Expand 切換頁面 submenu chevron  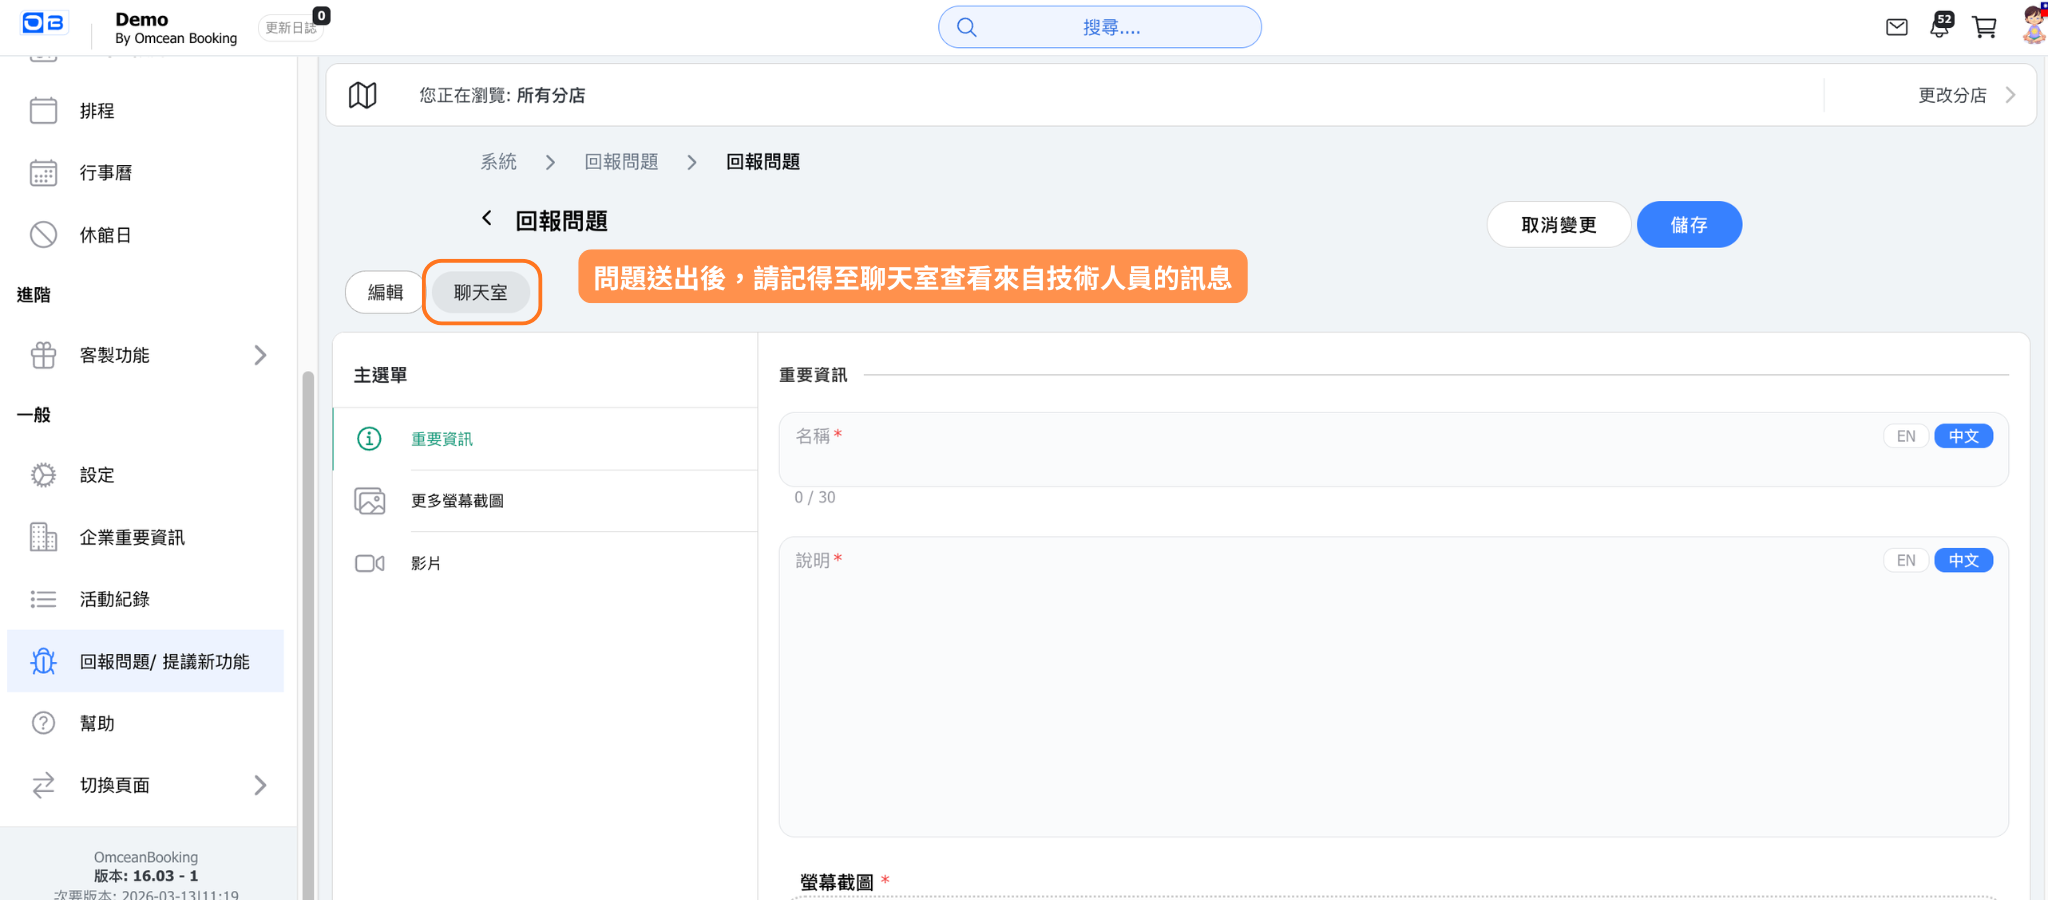pos(260,785)
